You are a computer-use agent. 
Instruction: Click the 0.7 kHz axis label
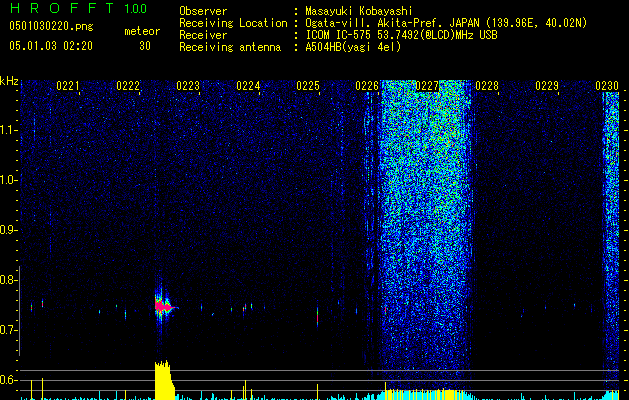tap(9, 330)
